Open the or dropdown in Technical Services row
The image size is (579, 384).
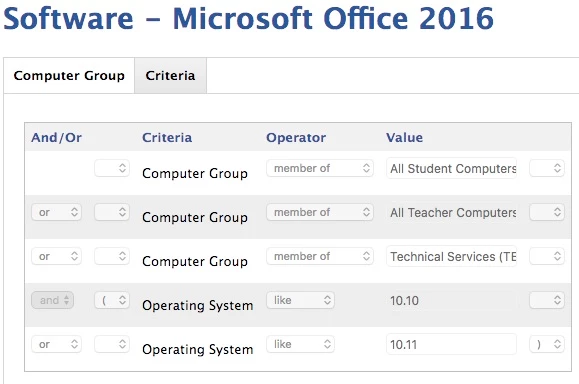pyautogui.click(x=56, y=256)
